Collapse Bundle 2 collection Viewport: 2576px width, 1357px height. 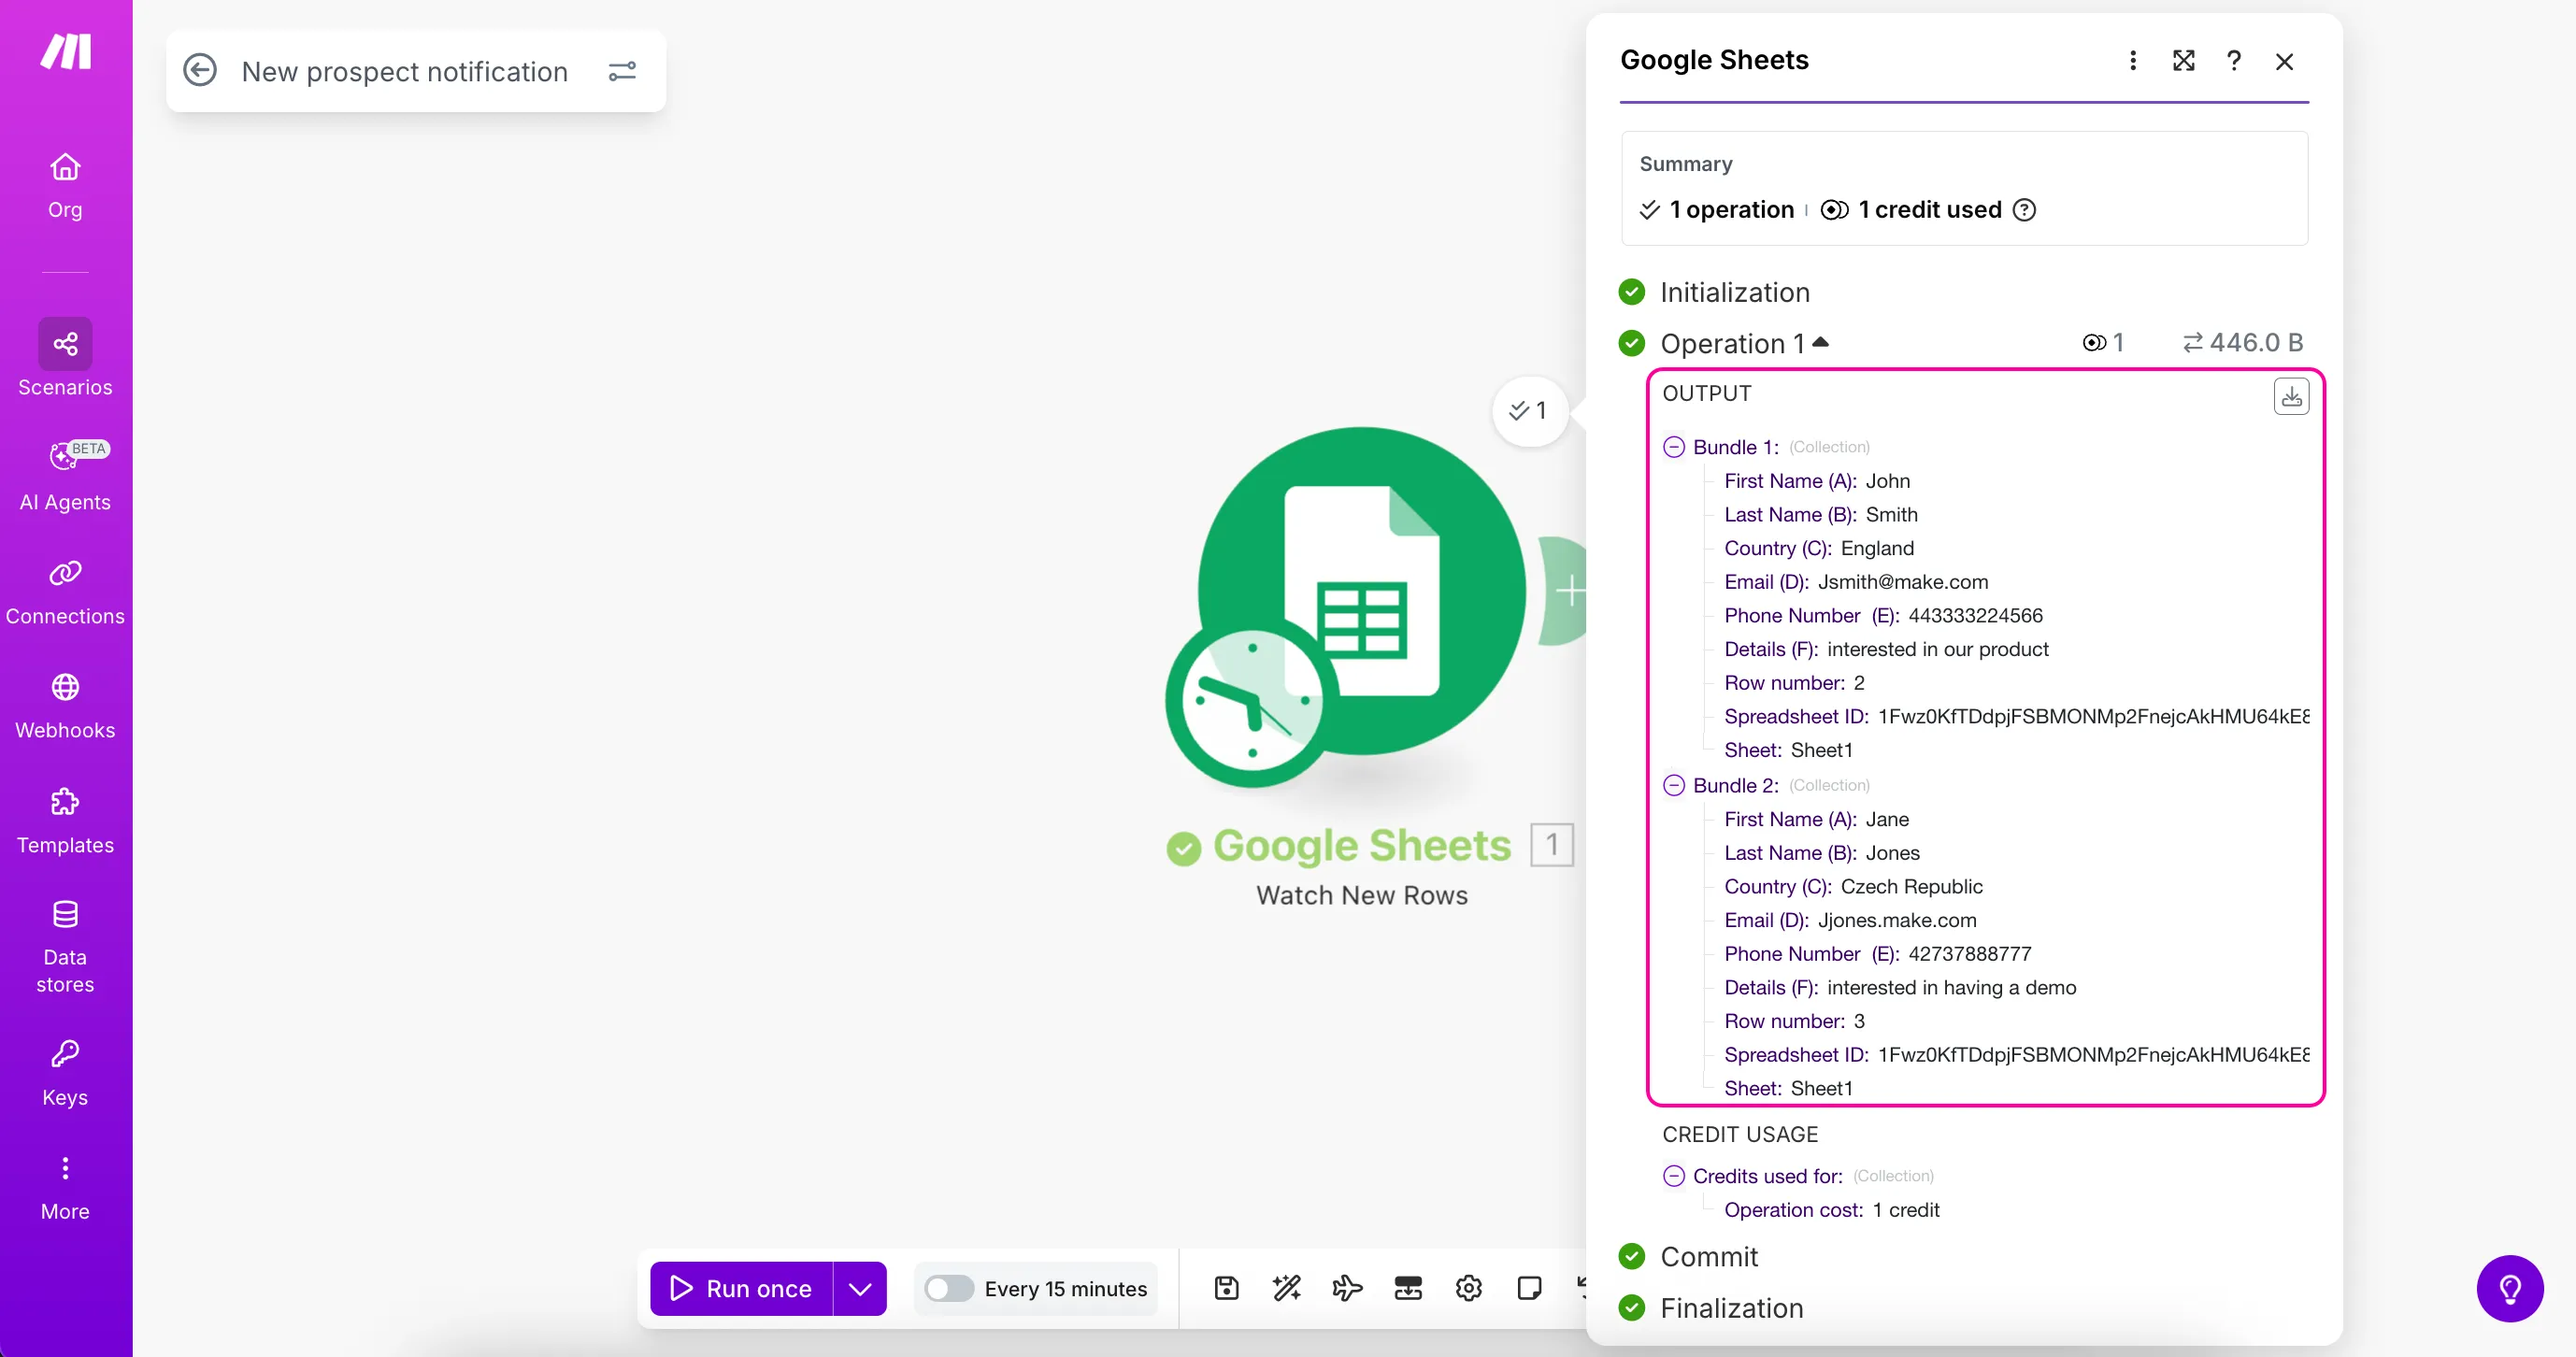(x=1674, y=785)
